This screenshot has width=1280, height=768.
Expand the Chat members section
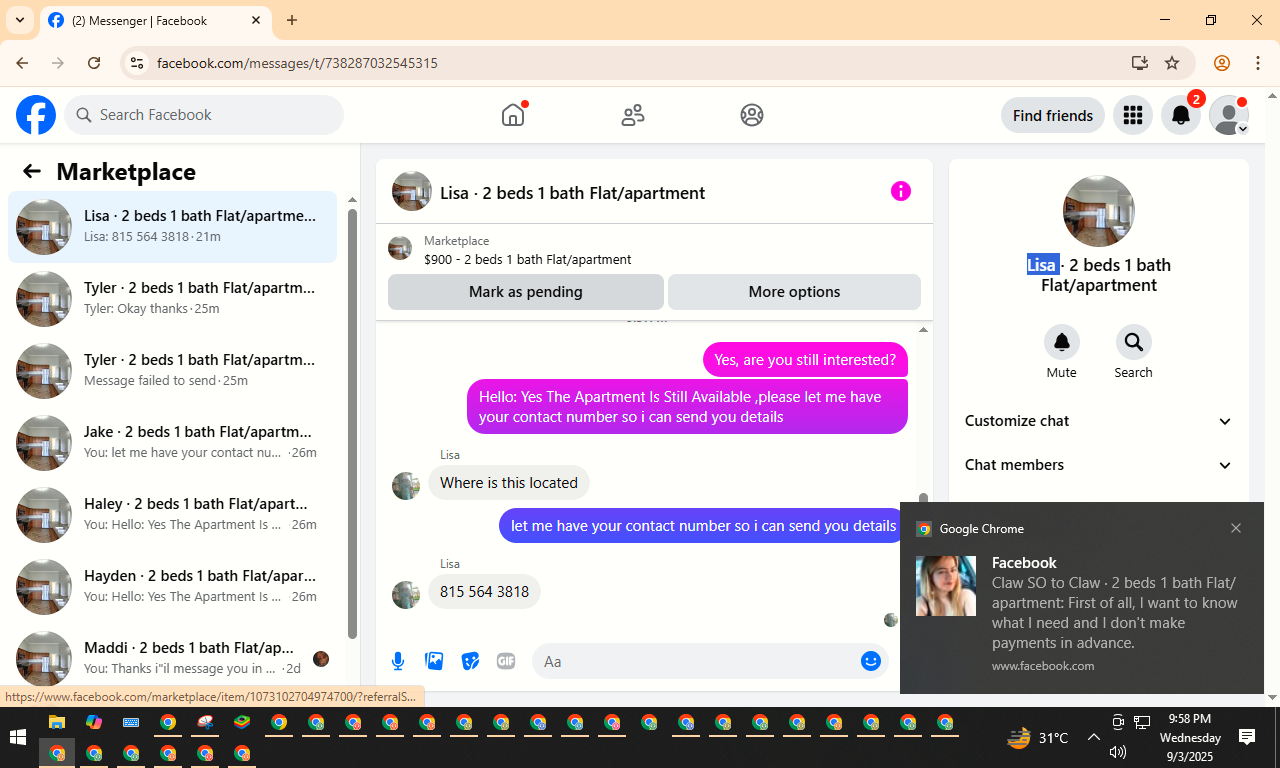coord(1099,465)
